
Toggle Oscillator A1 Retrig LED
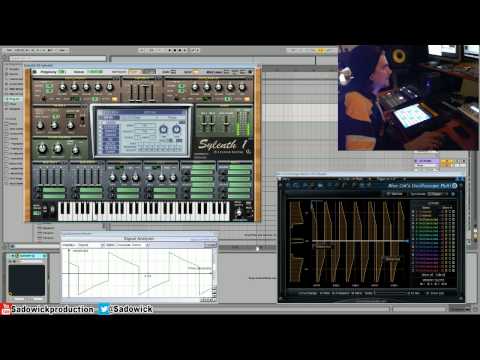pos(114,99)
